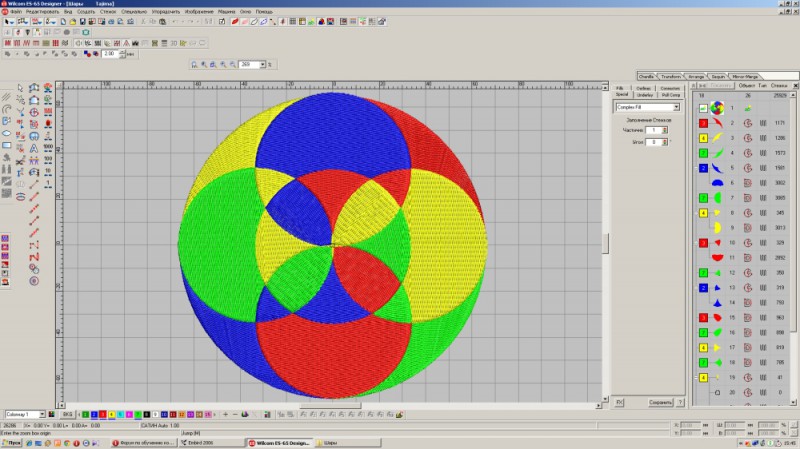800x449 pixels.
Task: Select black color 8 in the palette
Action: (146, 414)
